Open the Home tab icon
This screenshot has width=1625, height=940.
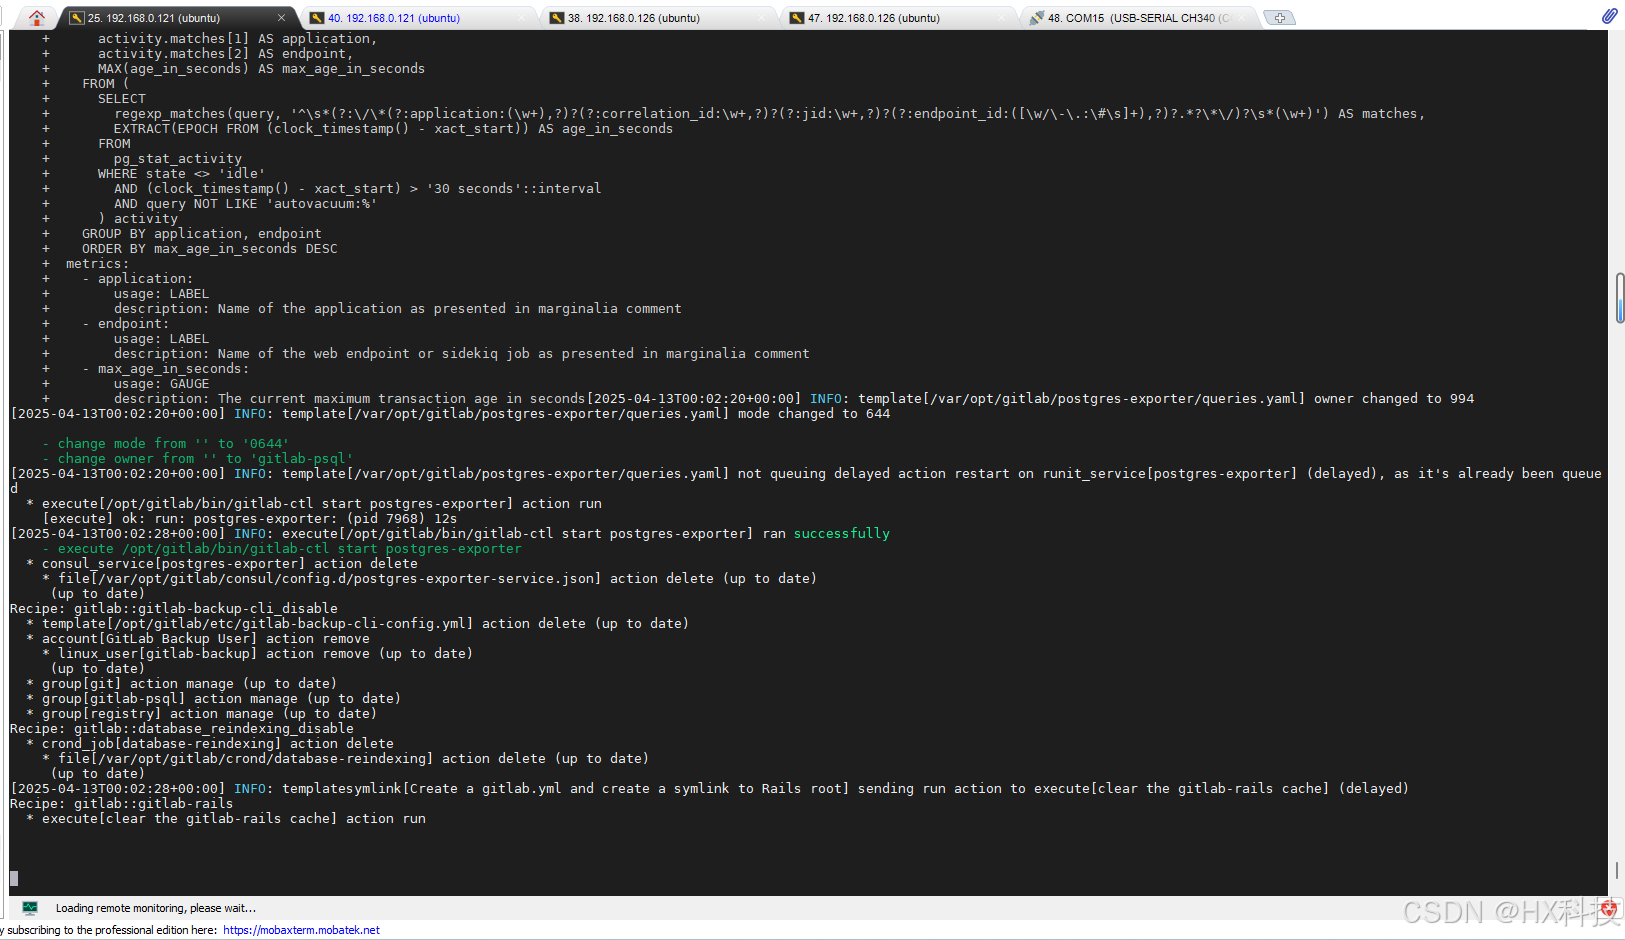[37, 17]
